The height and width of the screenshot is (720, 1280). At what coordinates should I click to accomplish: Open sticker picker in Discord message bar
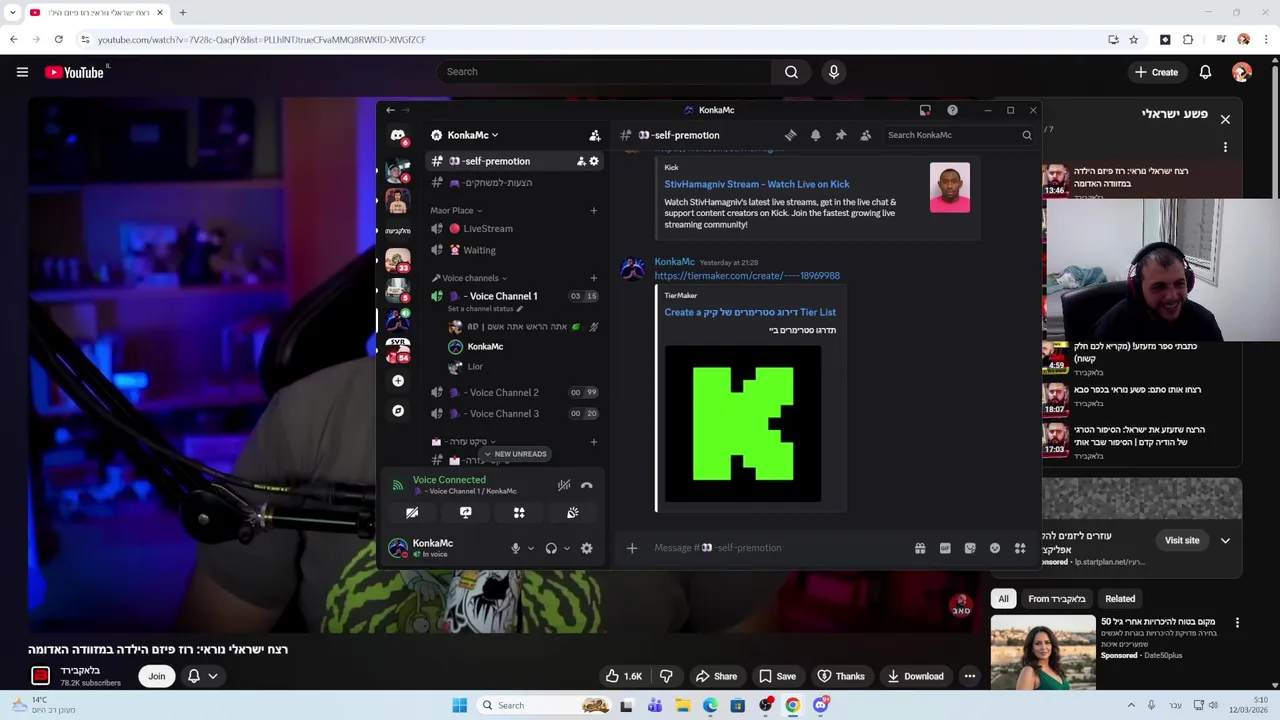pyautogui.click(x=970, y=548)
